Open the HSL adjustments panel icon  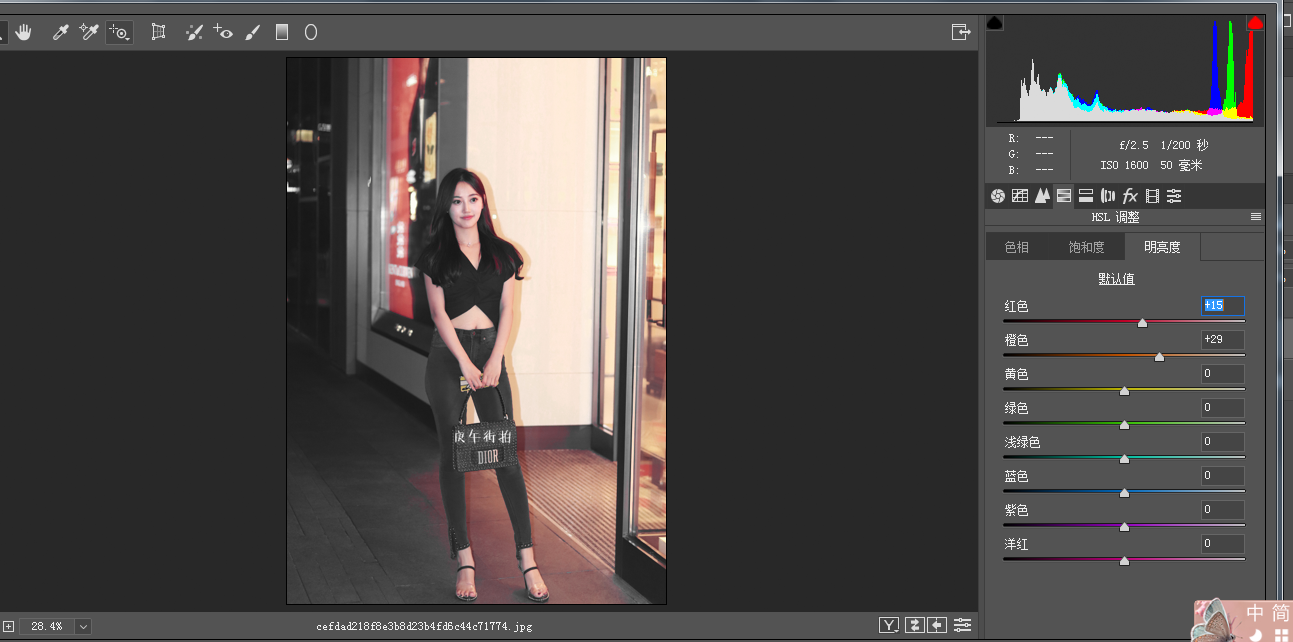(1064, 196)
